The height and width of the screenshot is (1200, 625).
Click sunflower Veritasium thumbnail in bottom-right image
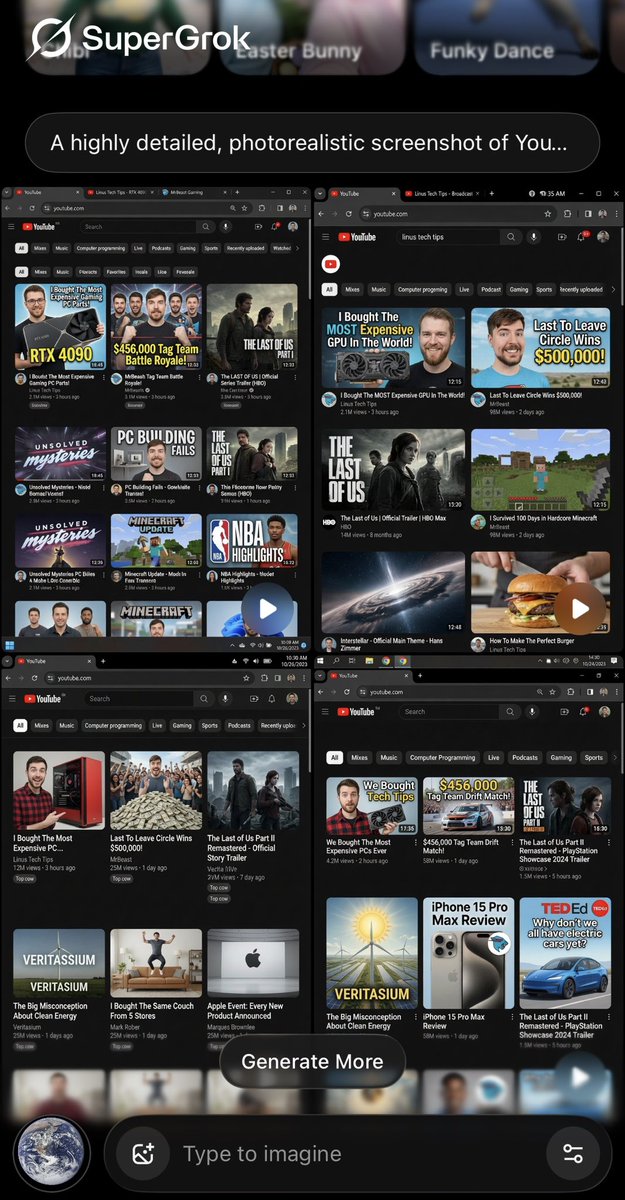pyautogui.click(x=372, y=954)
